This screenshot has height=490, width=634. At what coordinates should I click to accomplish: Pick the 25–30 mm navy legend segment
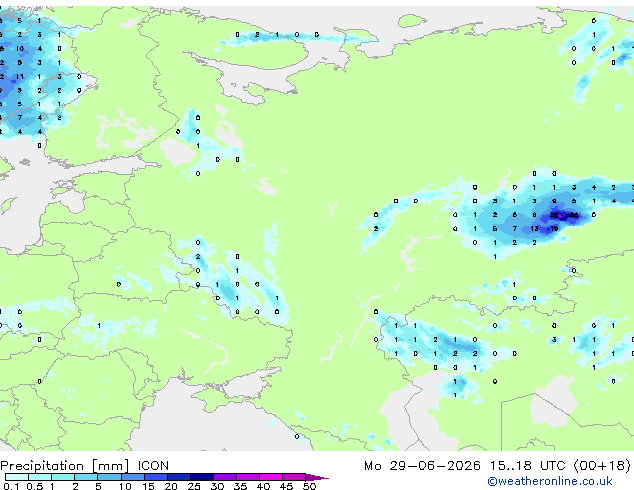click(201, 477)
